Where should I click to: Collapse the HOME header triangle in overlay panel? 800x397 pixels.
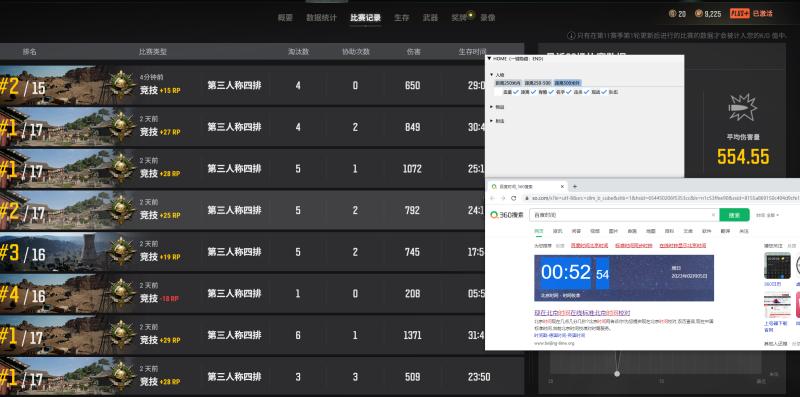pyautogui.click(x=490, y=59)
